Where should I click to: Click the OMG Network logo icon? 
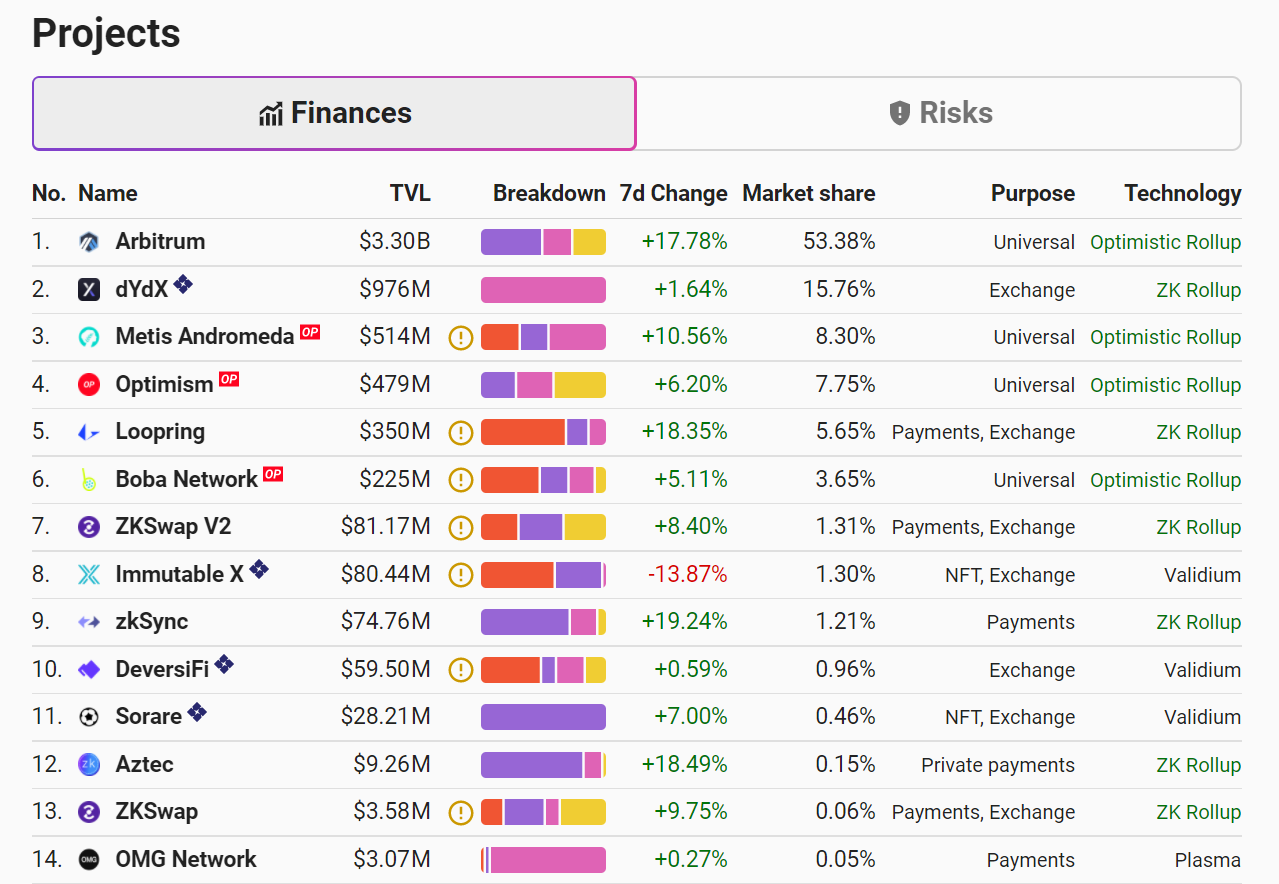(x=89, y=859)
